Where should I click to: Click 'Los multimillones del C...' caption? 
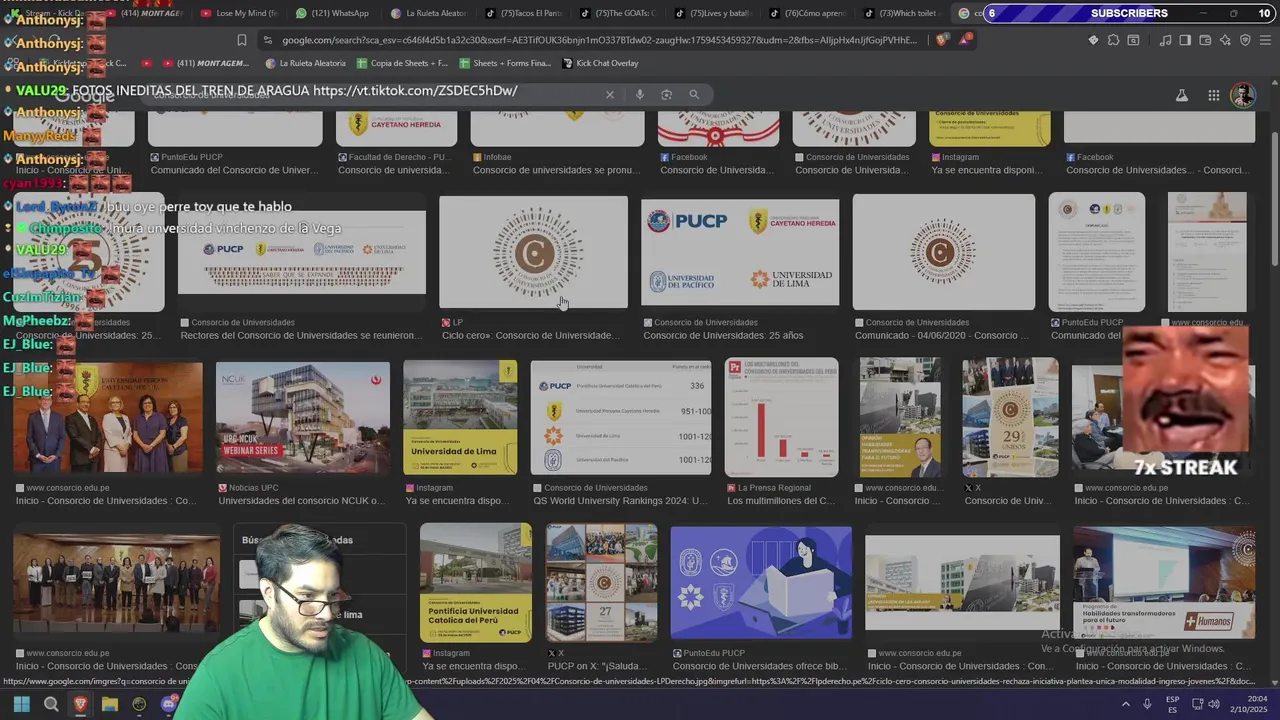(x=781, y=501)
